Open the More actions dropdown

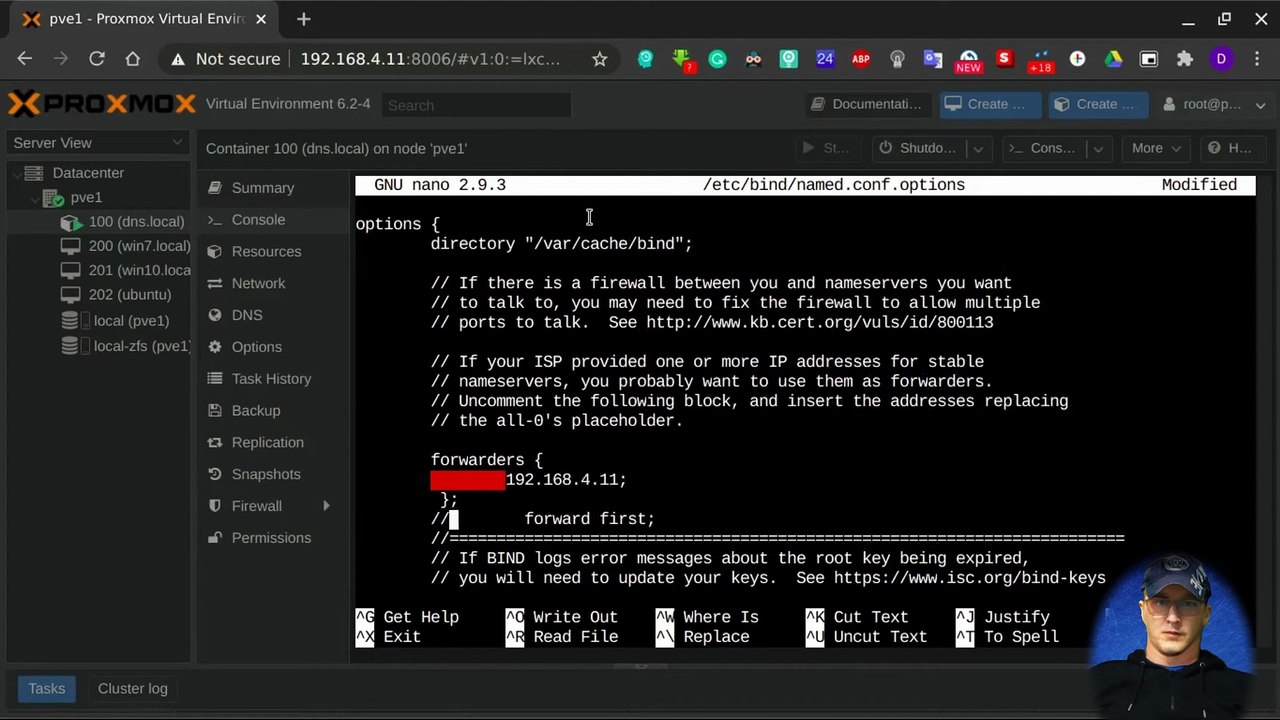click(1156, 148)
